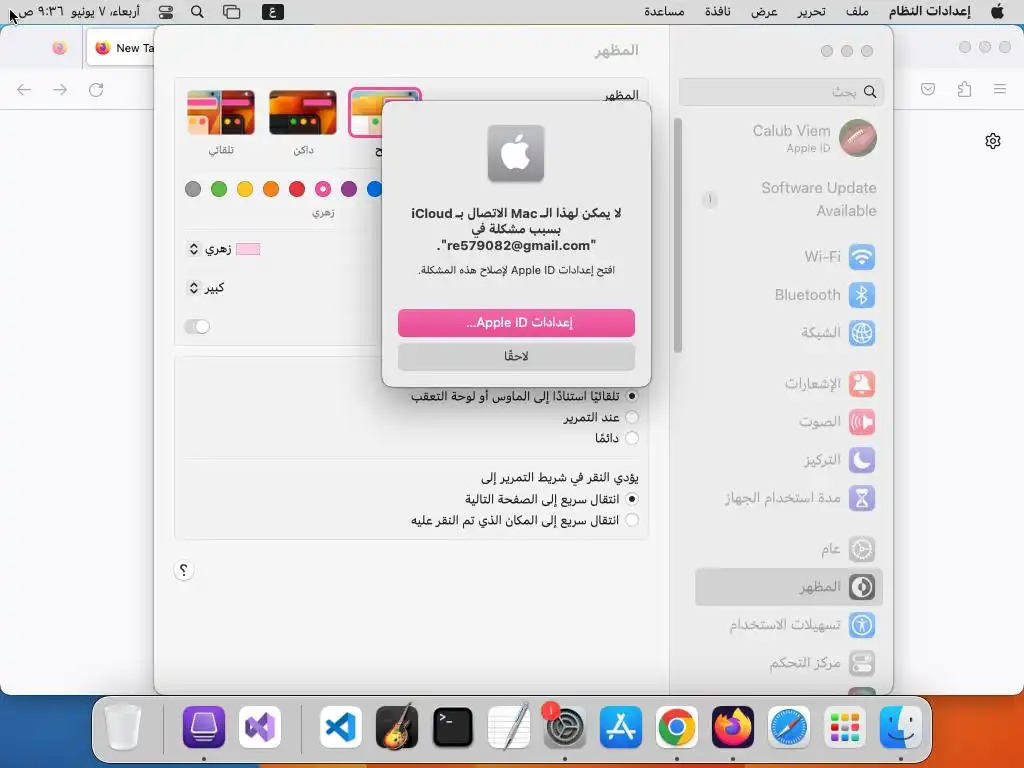1024x768 pixels.
Task: Choose the purple accent color
Action: (349, 189)
